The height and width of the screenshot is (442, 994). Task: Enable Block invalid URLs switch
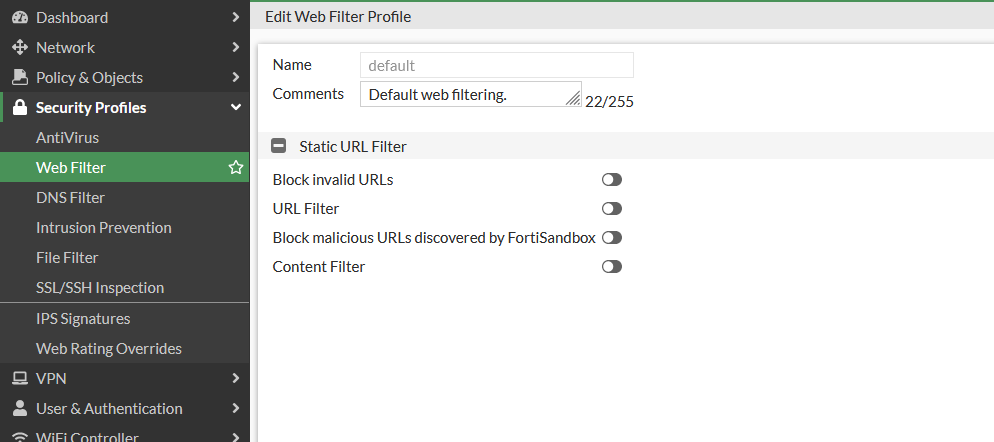(611, 180)
